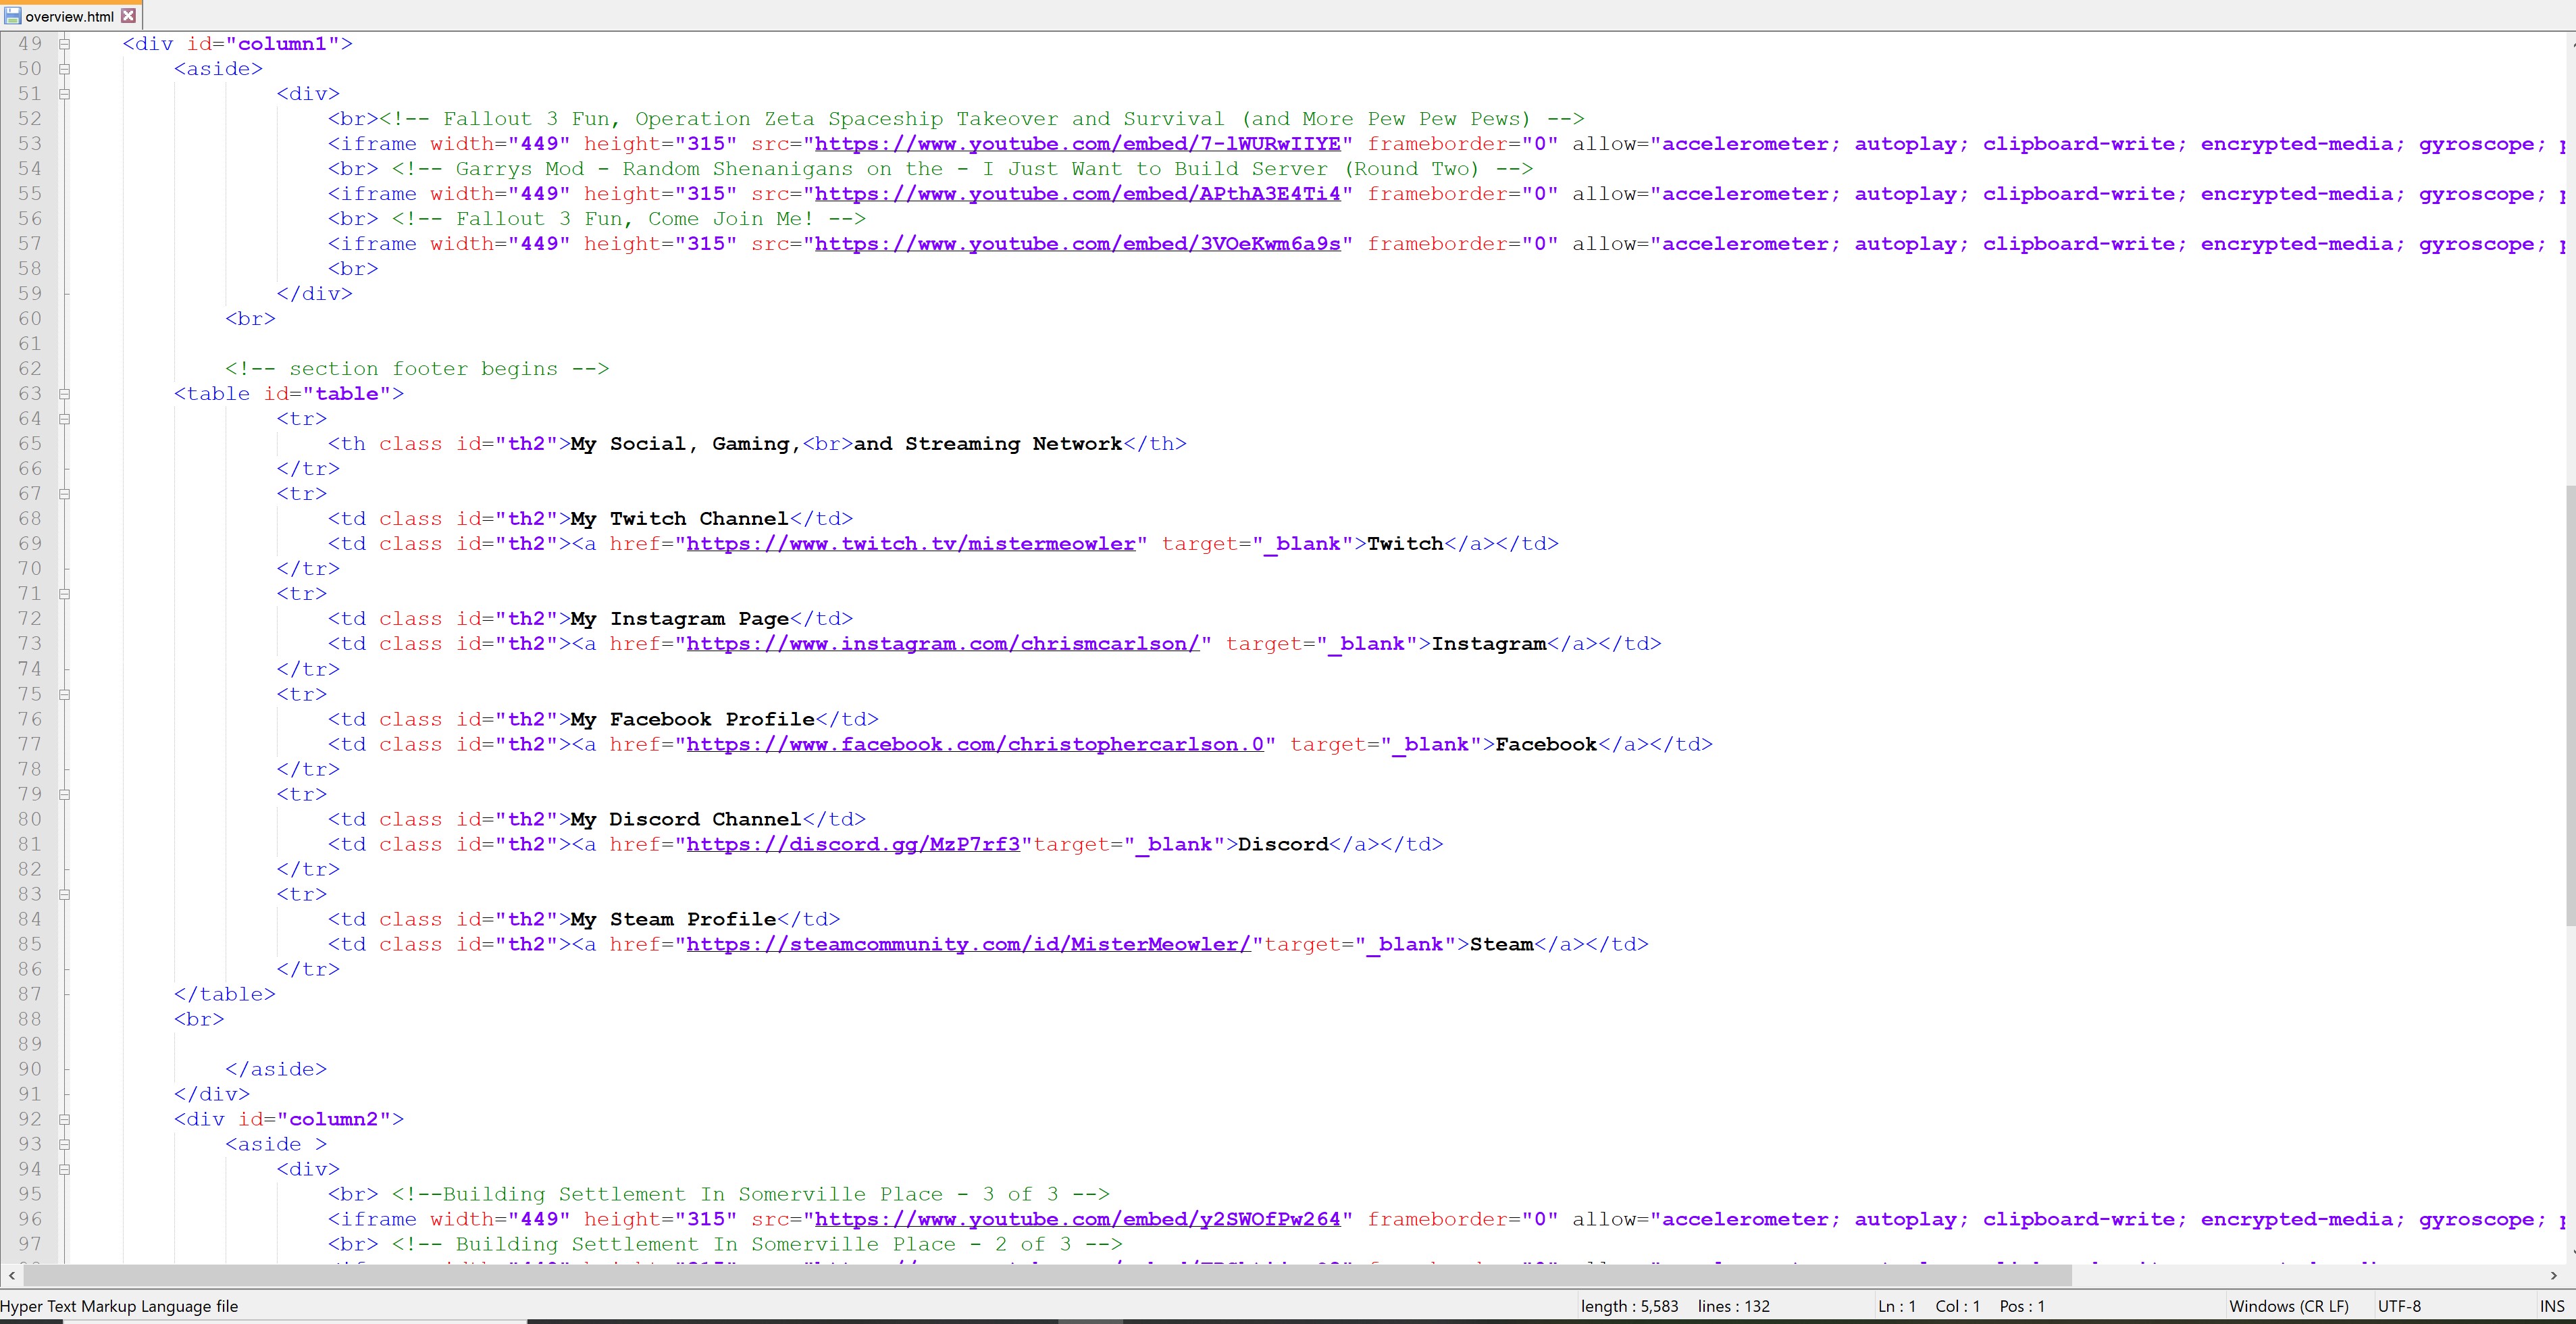Open the instagram.com/chrismcarlson link

(x=943, y=644)
